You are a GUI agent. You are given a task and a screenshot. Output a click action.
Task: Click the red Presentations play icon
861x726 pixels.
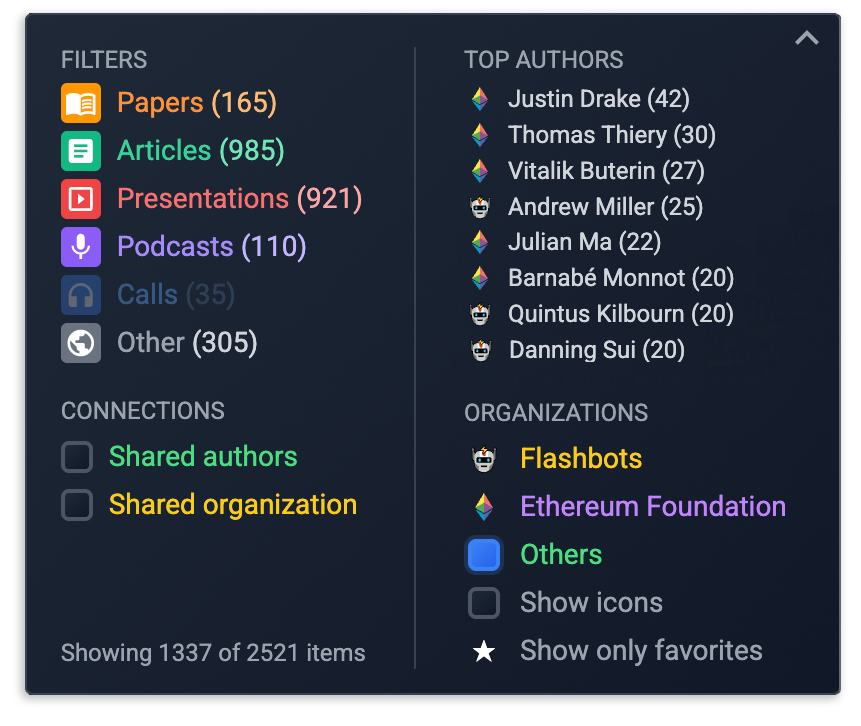click(81, 199)
